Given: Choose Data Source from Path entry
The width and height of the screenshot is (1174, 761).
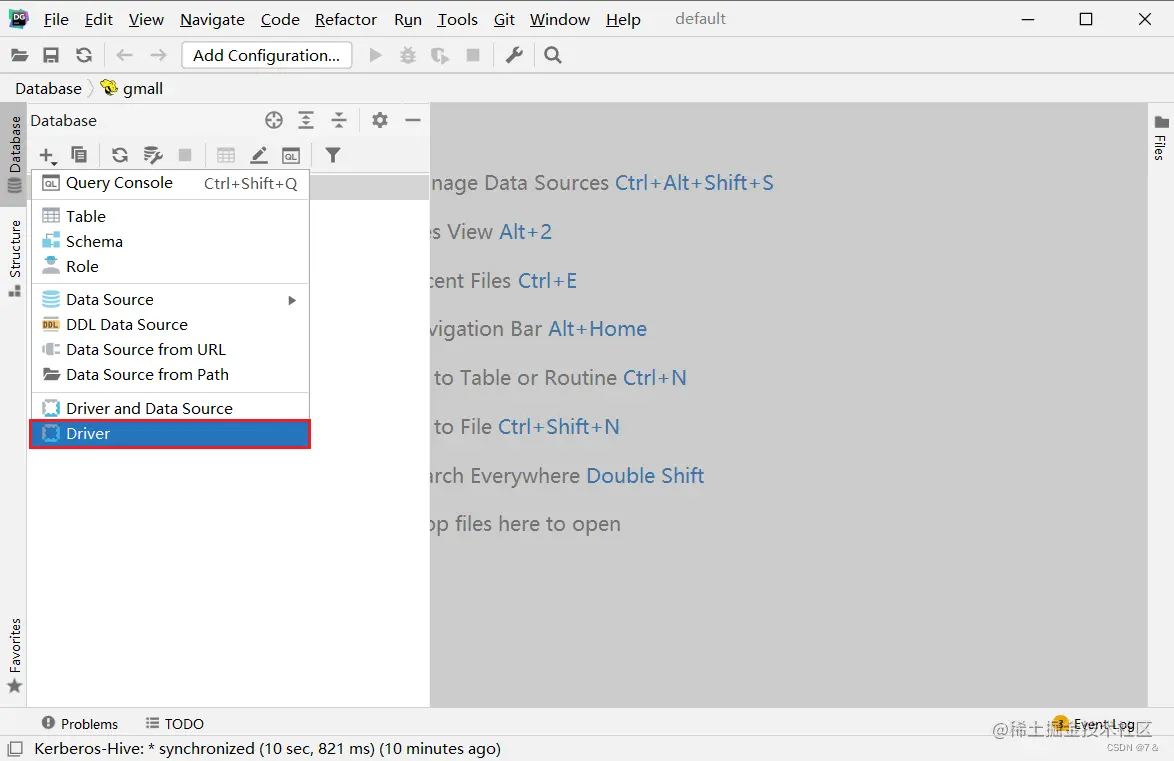Looking at the screenshot, I should click(x=171, y=375).
